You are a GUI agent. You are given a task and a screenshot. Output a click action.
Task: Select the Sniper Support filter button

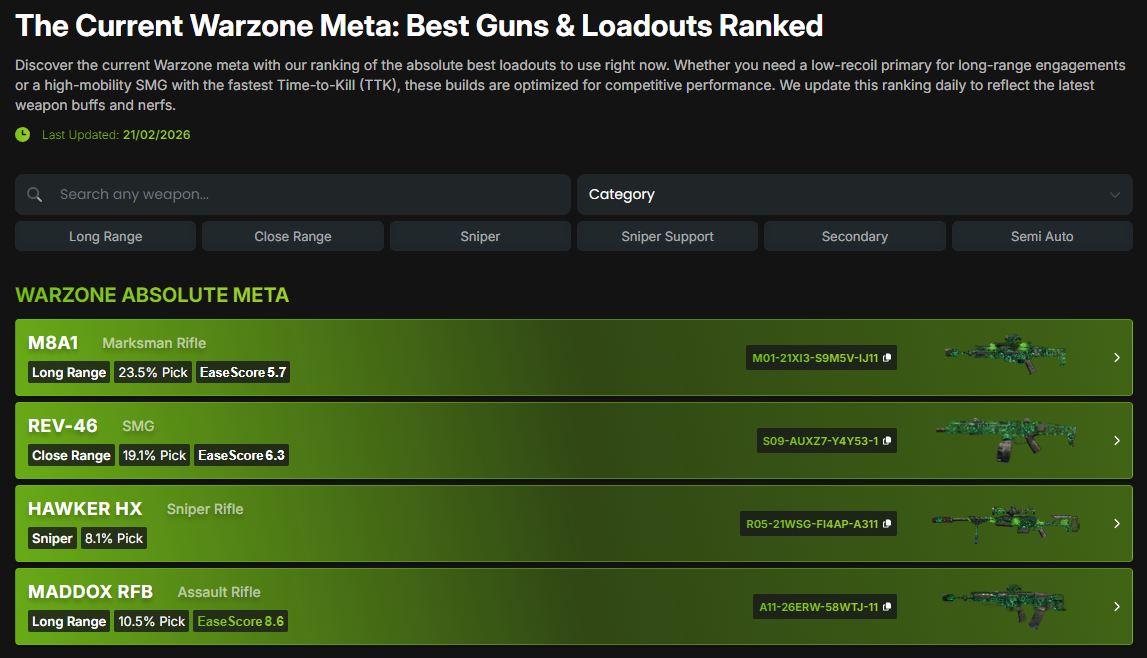[667, 236]
